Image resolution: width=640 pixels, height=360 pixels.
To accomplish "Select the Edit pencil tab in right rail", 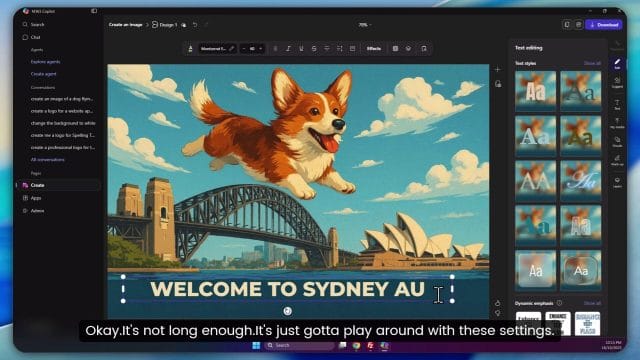I will [x=617, y=64].
